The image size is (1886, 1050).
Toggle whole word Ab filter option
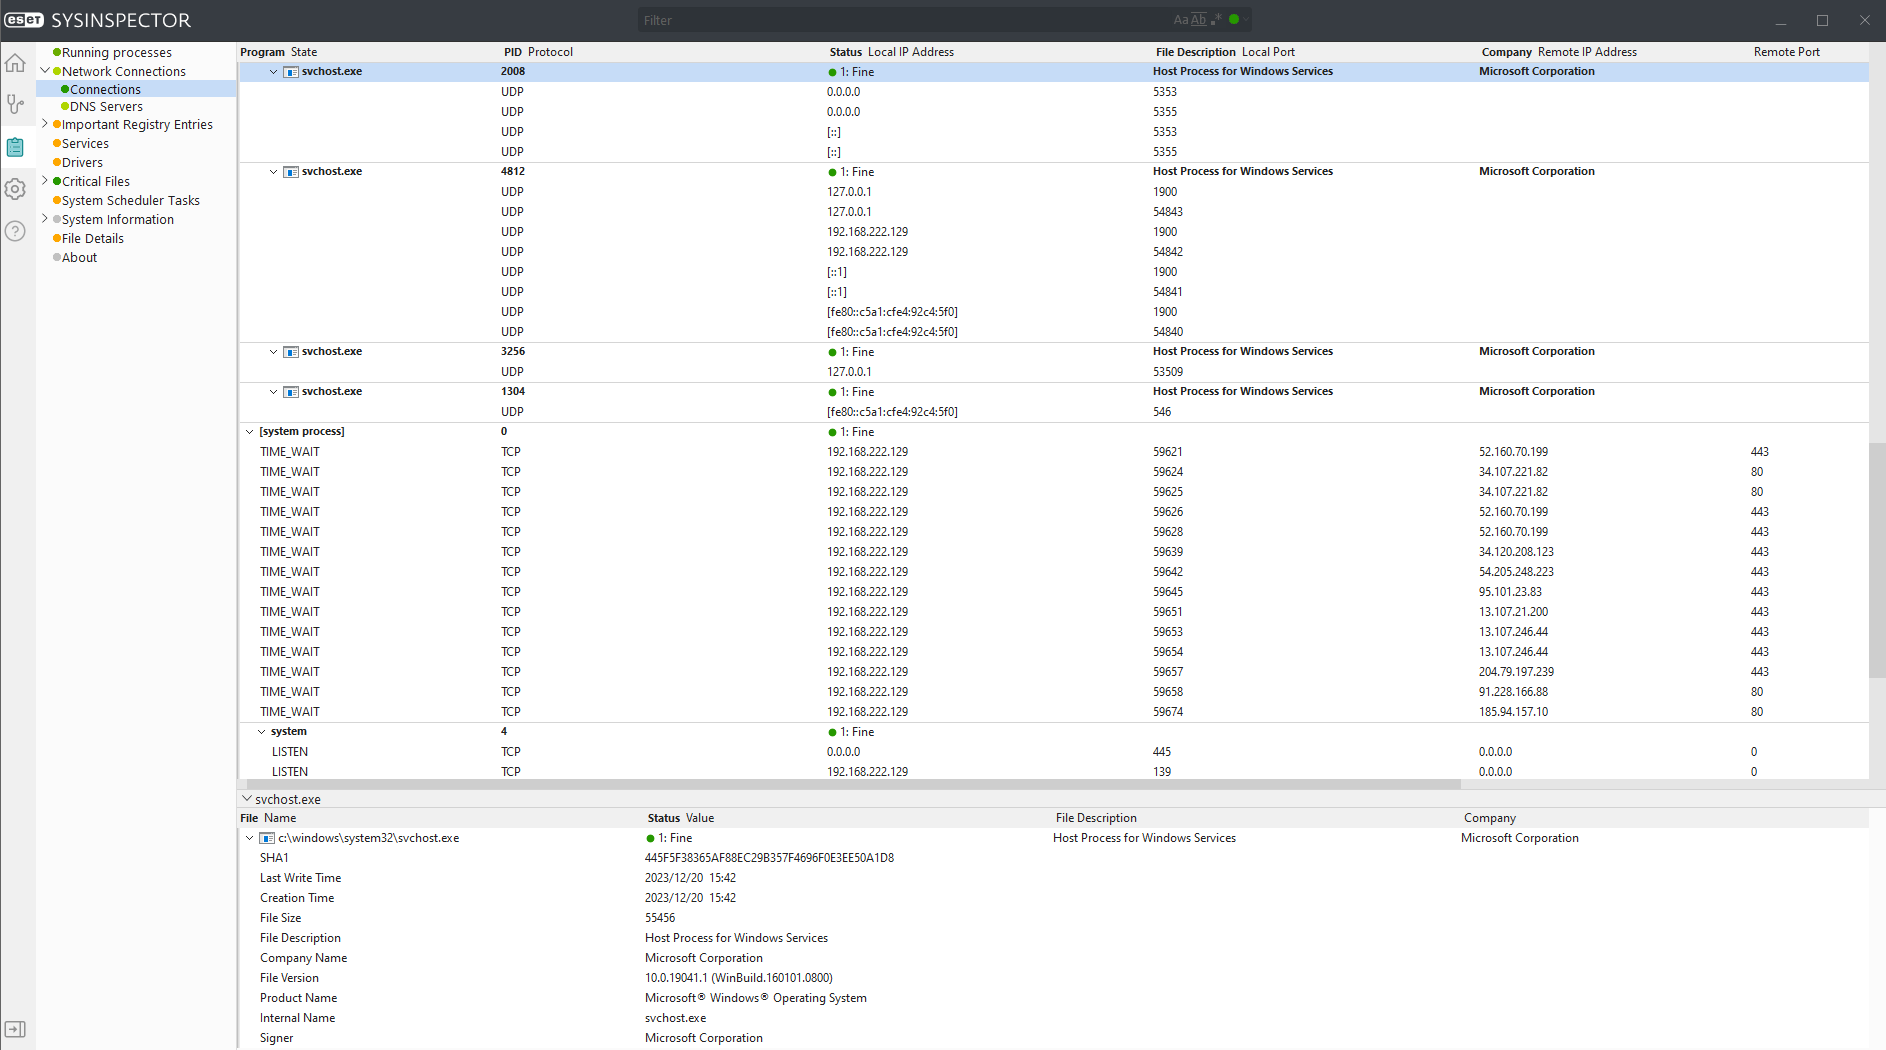pos(1198,19)
